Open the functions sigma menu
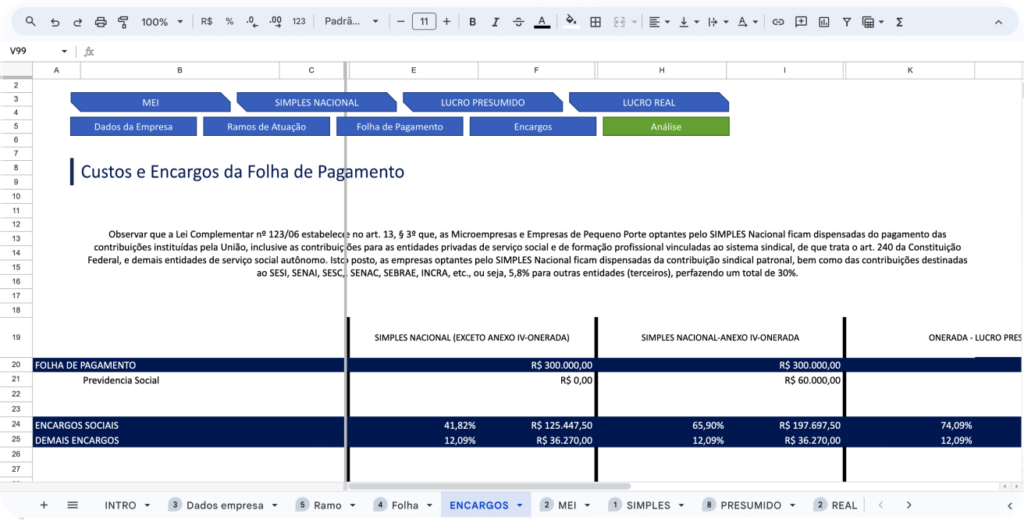 pos(899,22)
